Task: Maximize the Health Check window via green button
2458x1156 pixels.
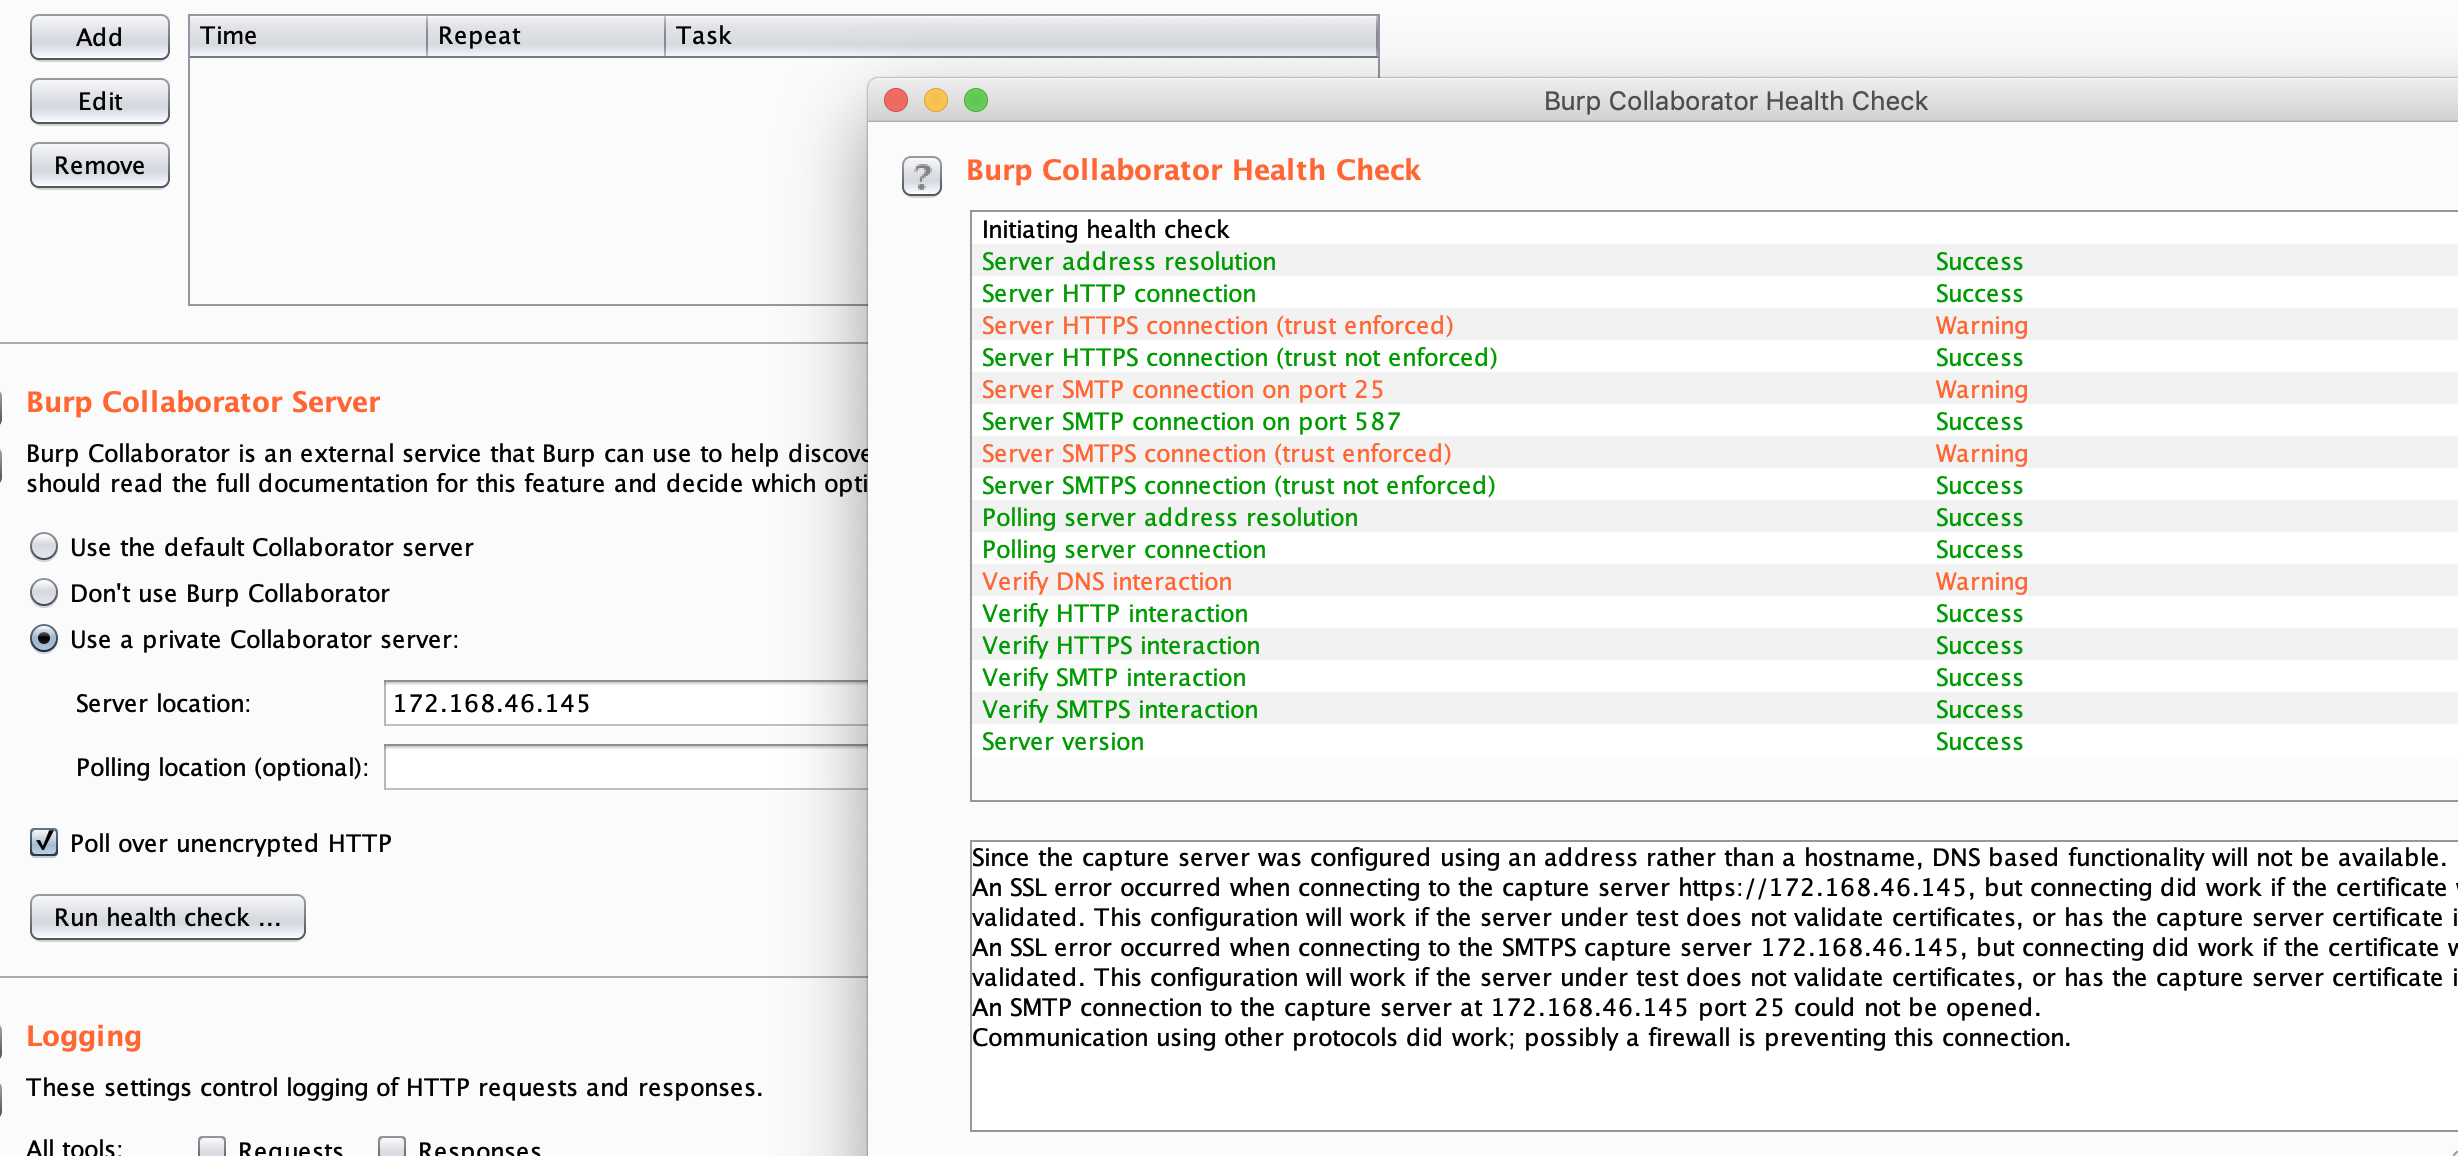Action: click(976, 100)
